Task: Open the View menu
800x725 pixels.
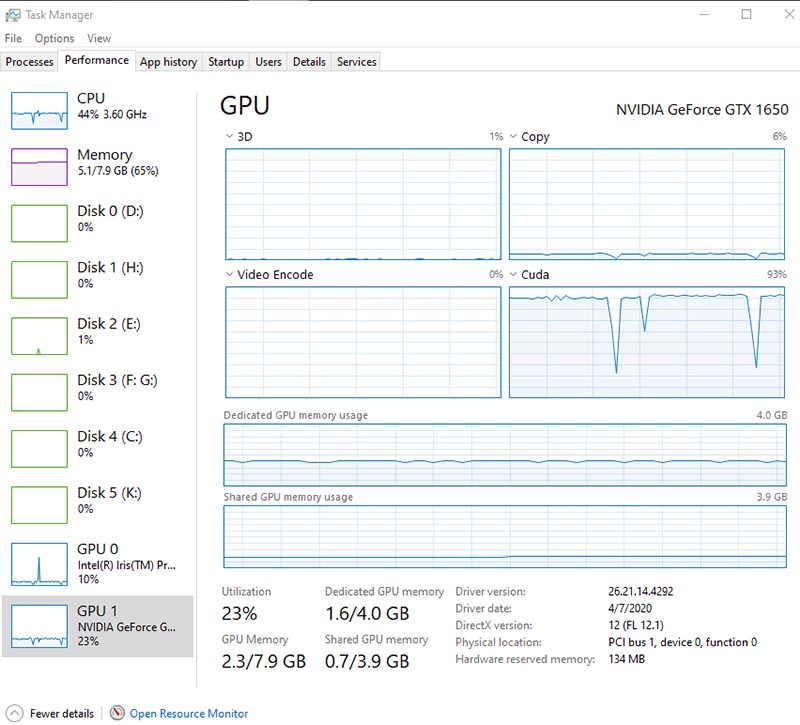Action: click(99, 38)
